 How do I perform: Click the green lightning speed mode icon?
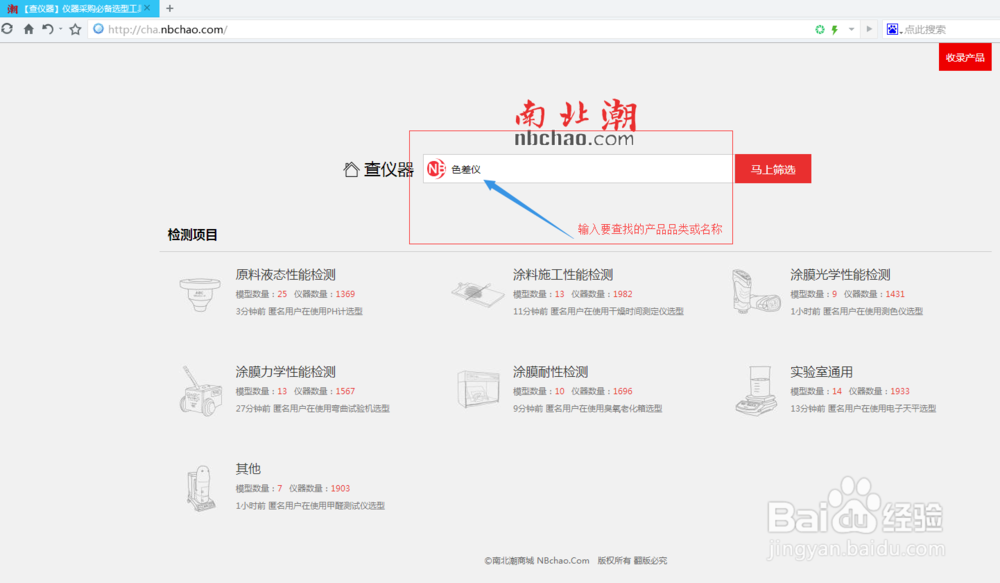click(x=834, y=29)
